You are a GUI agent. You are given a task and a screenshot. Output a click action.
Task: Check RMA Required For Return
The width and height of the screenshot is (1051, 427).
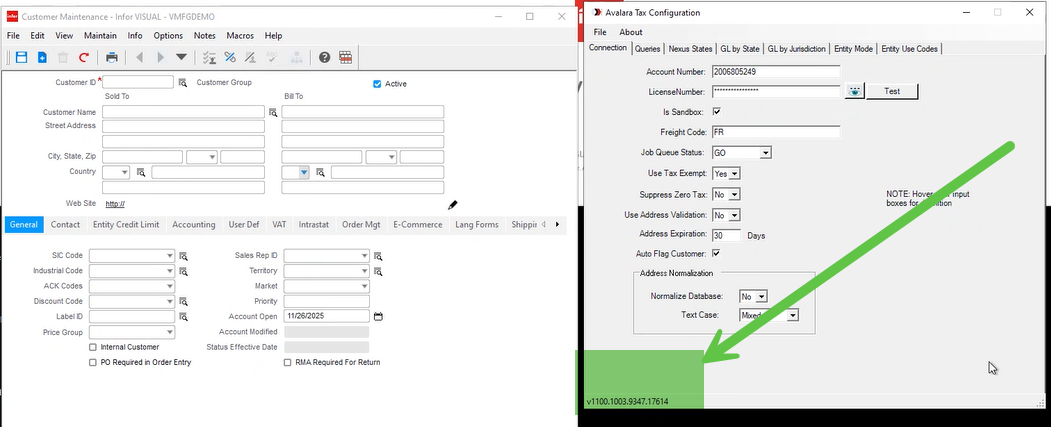[288, 363]
